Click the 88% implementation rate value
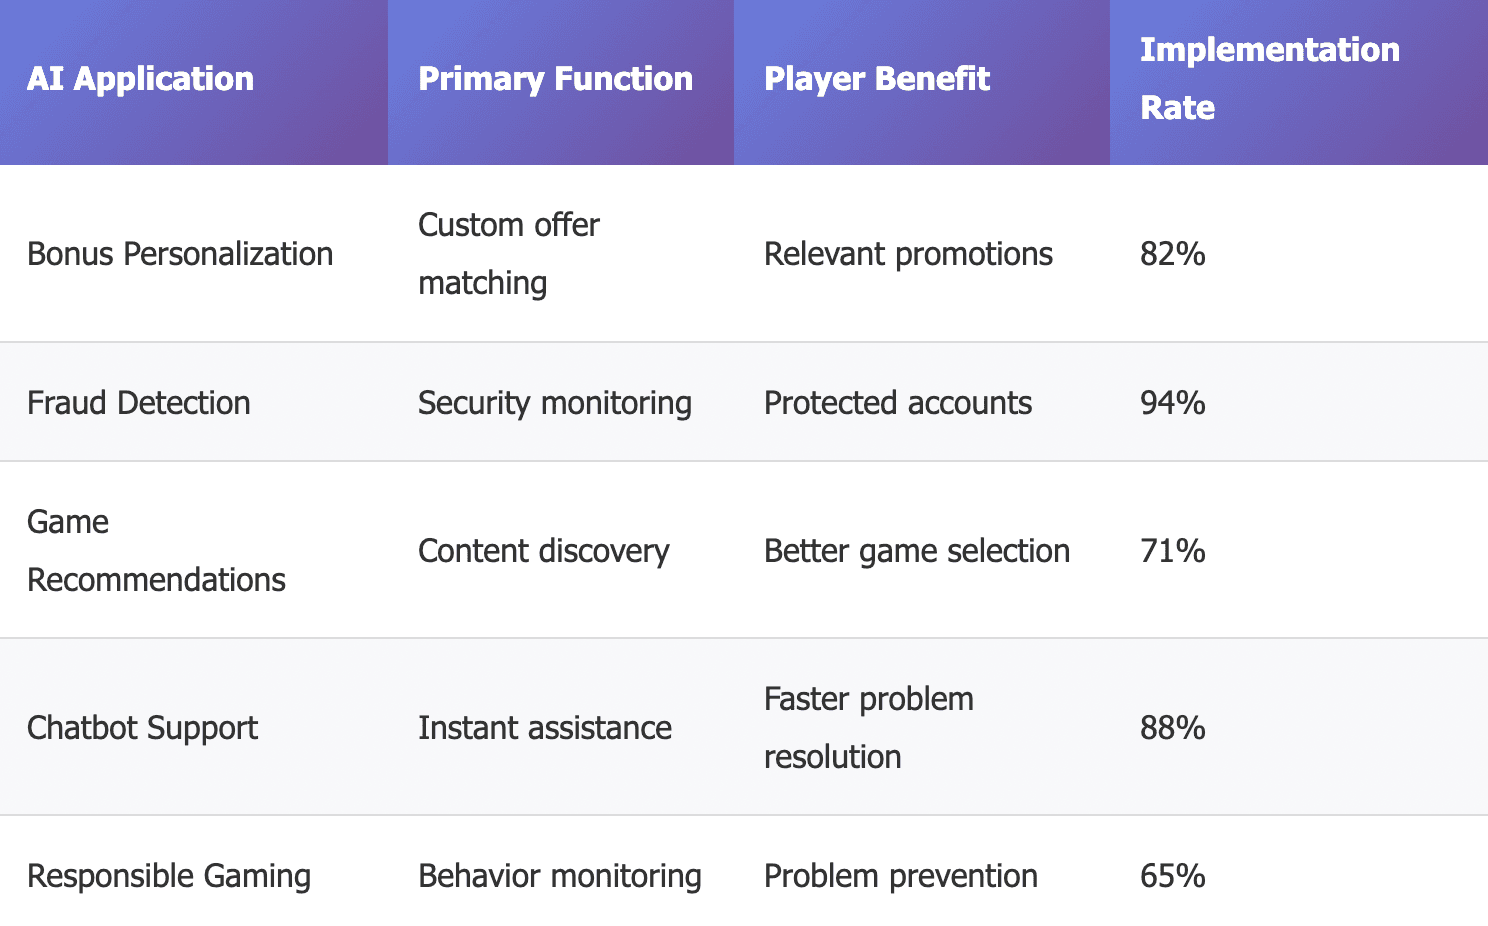Screen dimensions: 1488x926 pyautogui.click(x=1172, y=728)
